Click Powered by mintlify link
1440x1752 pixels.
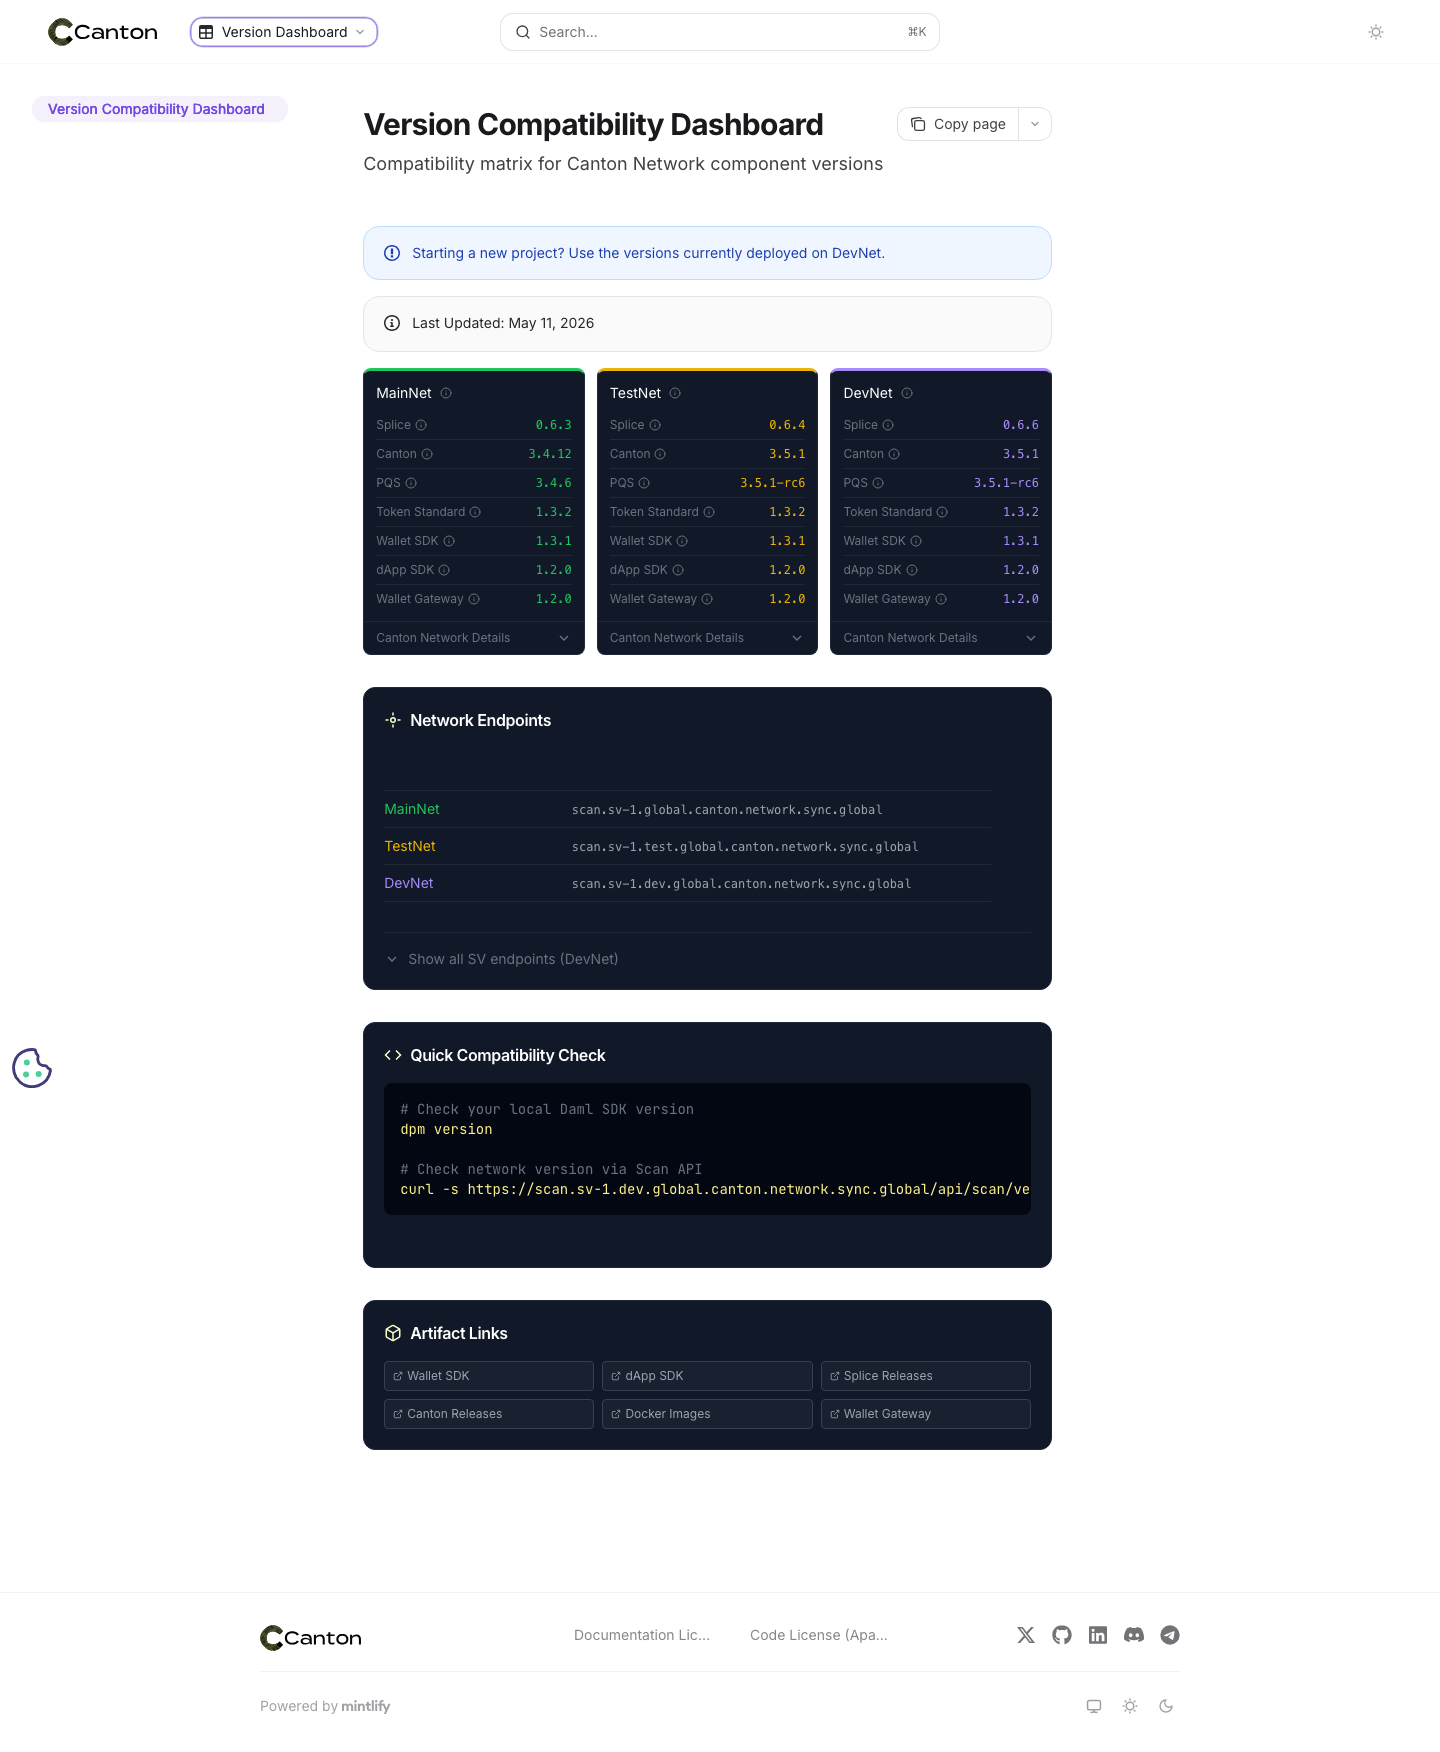(x=325, y=1706)
